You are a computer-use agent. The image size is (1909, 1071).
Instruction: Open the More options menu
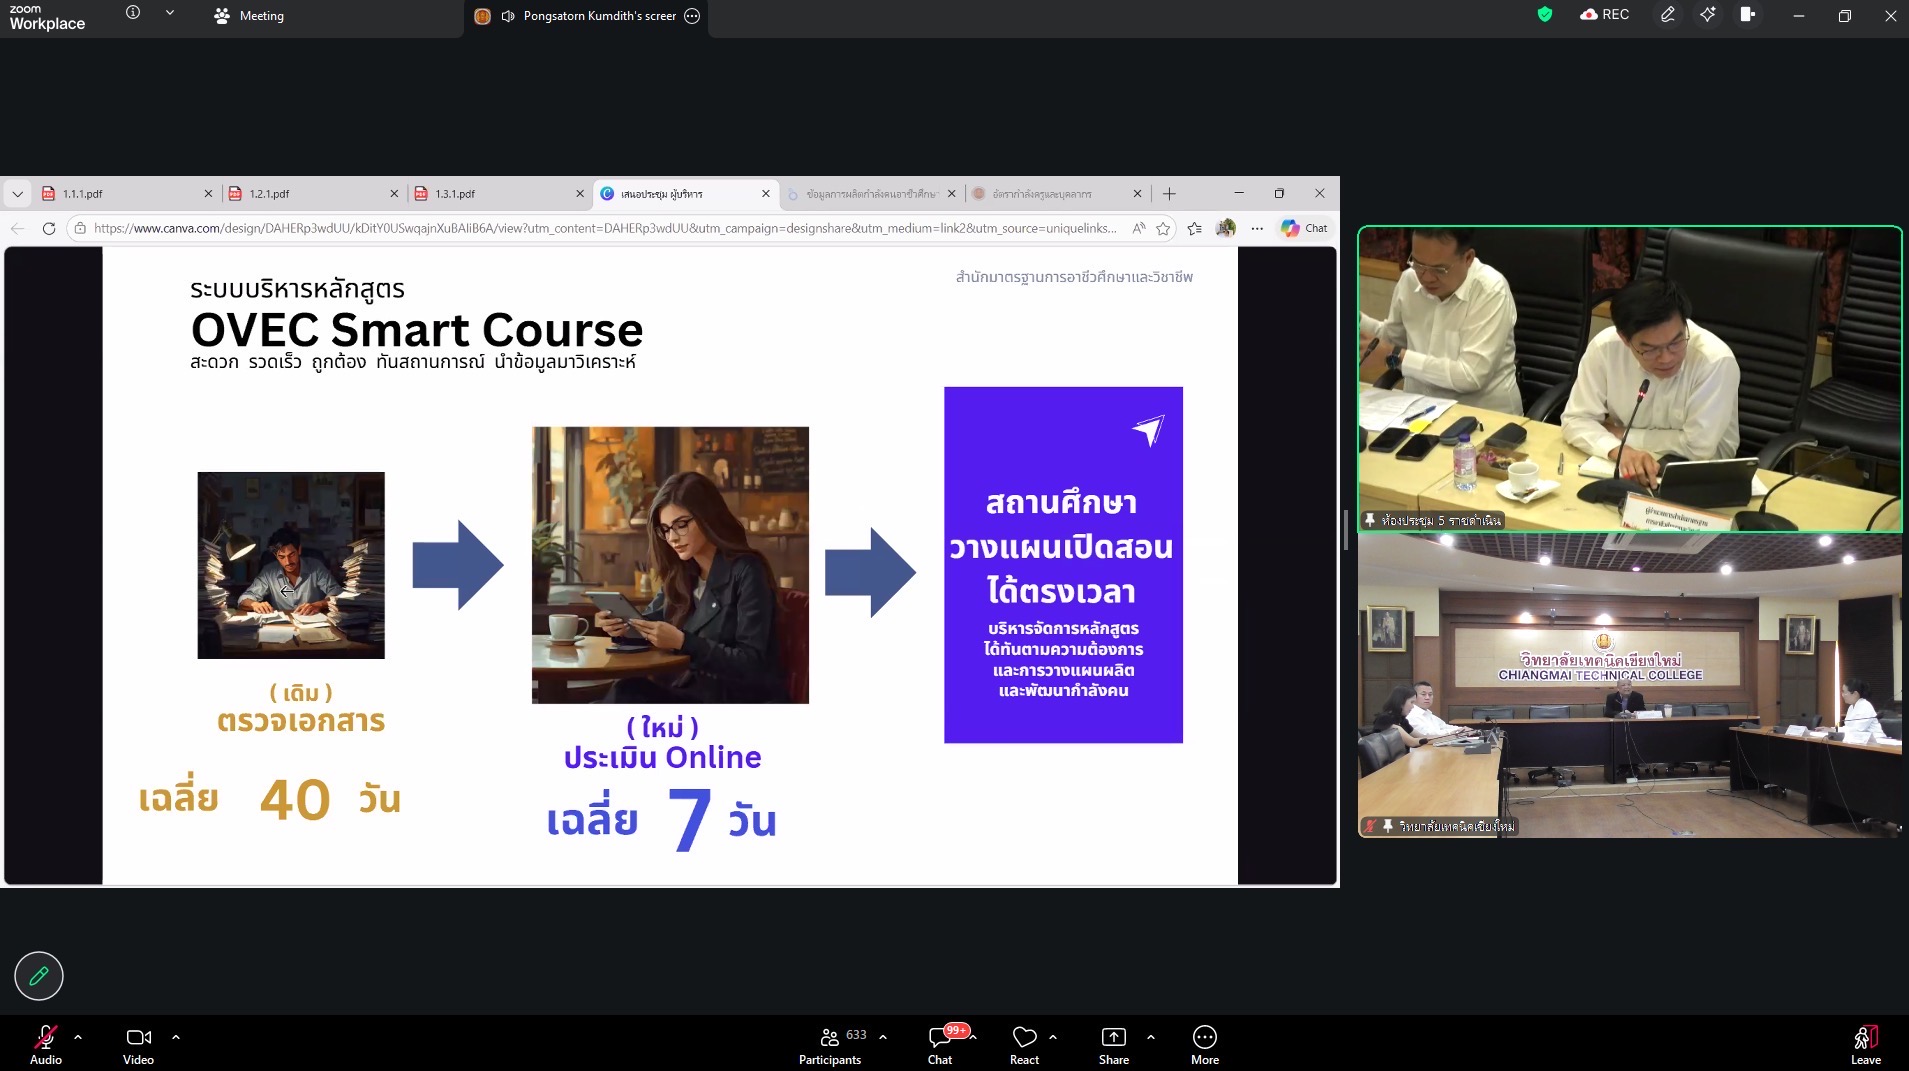click(x=1204, y=1044)
